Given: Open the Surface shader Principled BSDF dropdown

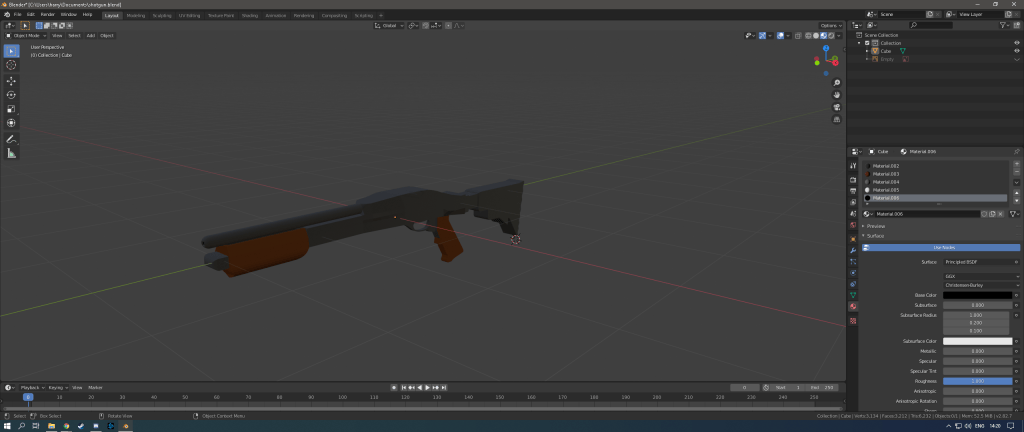Looking at the screenshot, I should tap(978, 262).
